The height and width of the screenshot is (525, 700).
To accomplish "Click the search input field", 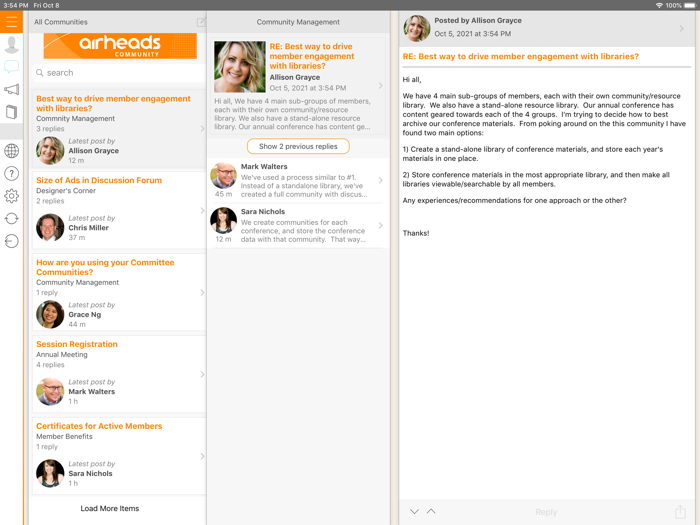I will (119, 73).
